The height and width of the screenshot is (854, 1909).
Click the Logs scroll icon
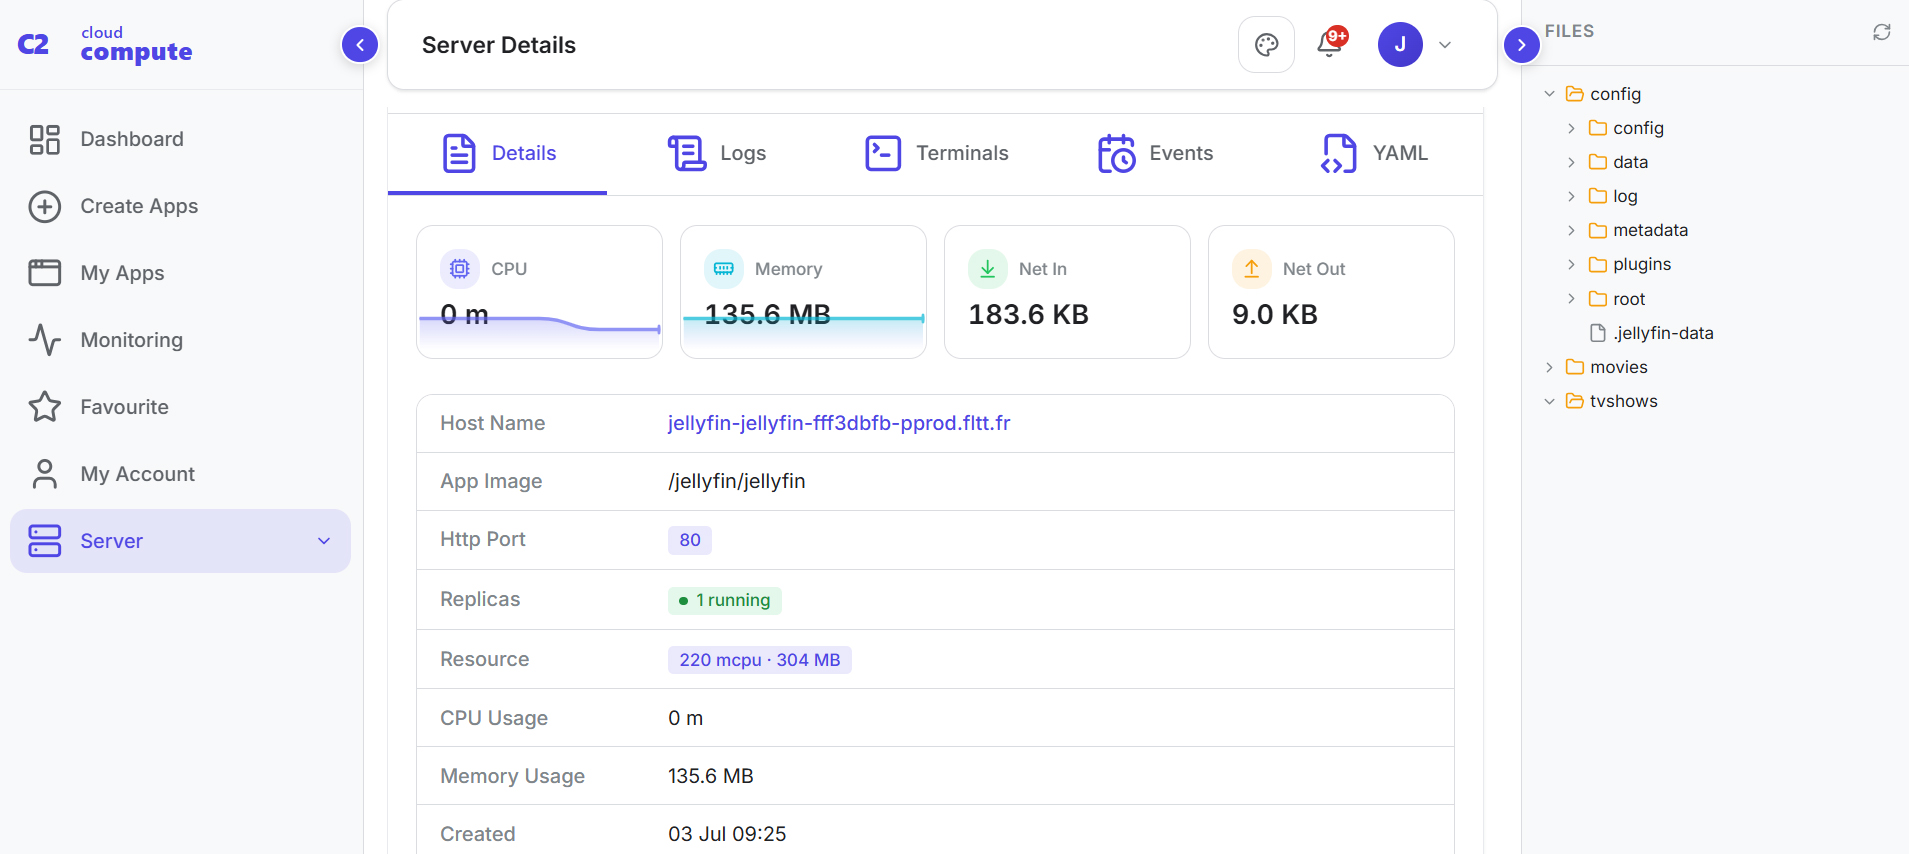687,153
